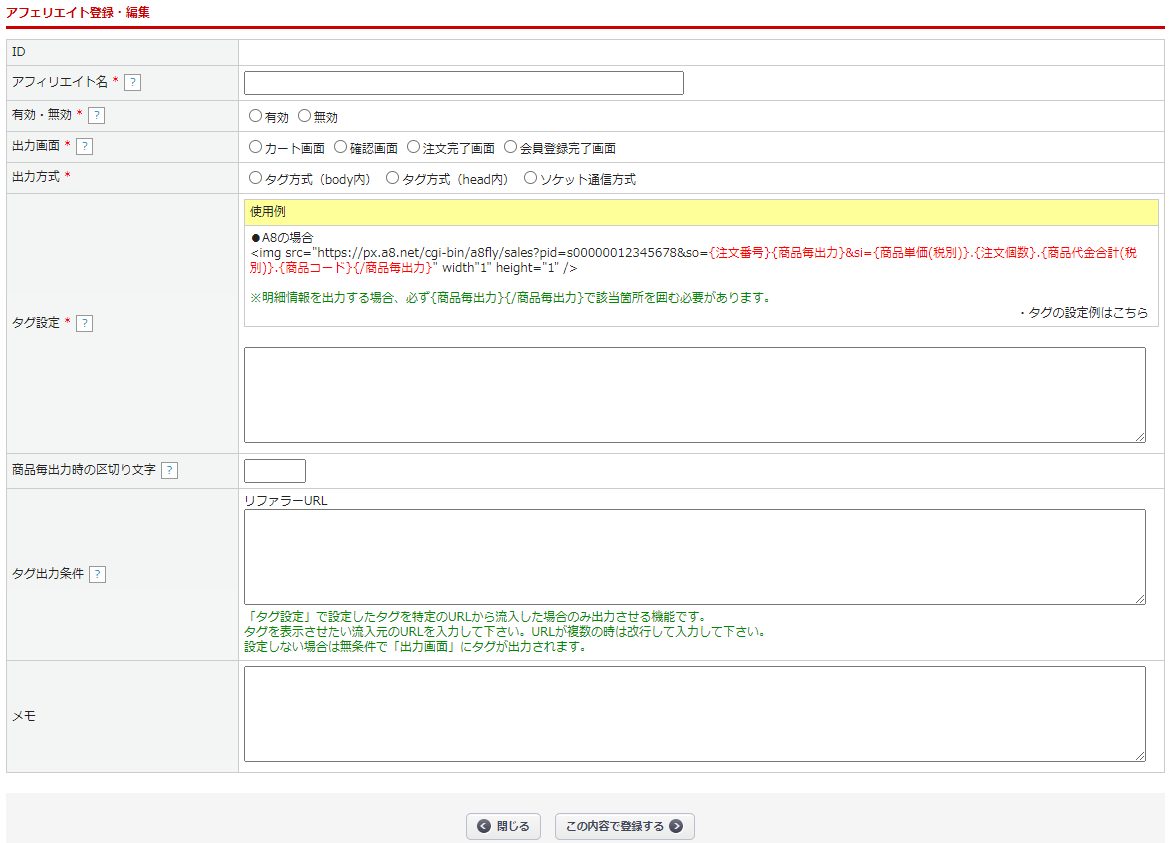This screenshot has width=1172, height=843.
Task: Choose カート画面 as output screen
Action: coord(256,147)
